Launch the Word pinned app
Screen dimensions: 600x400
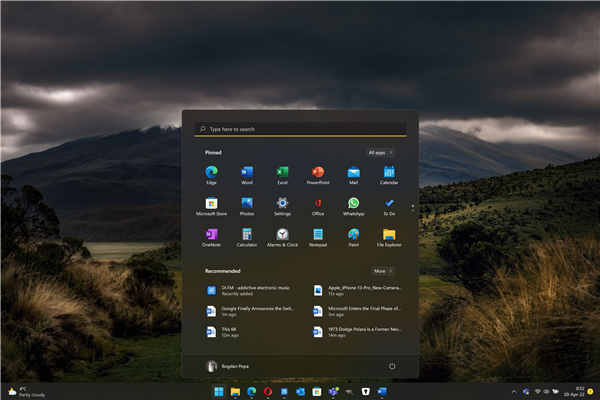247,173
